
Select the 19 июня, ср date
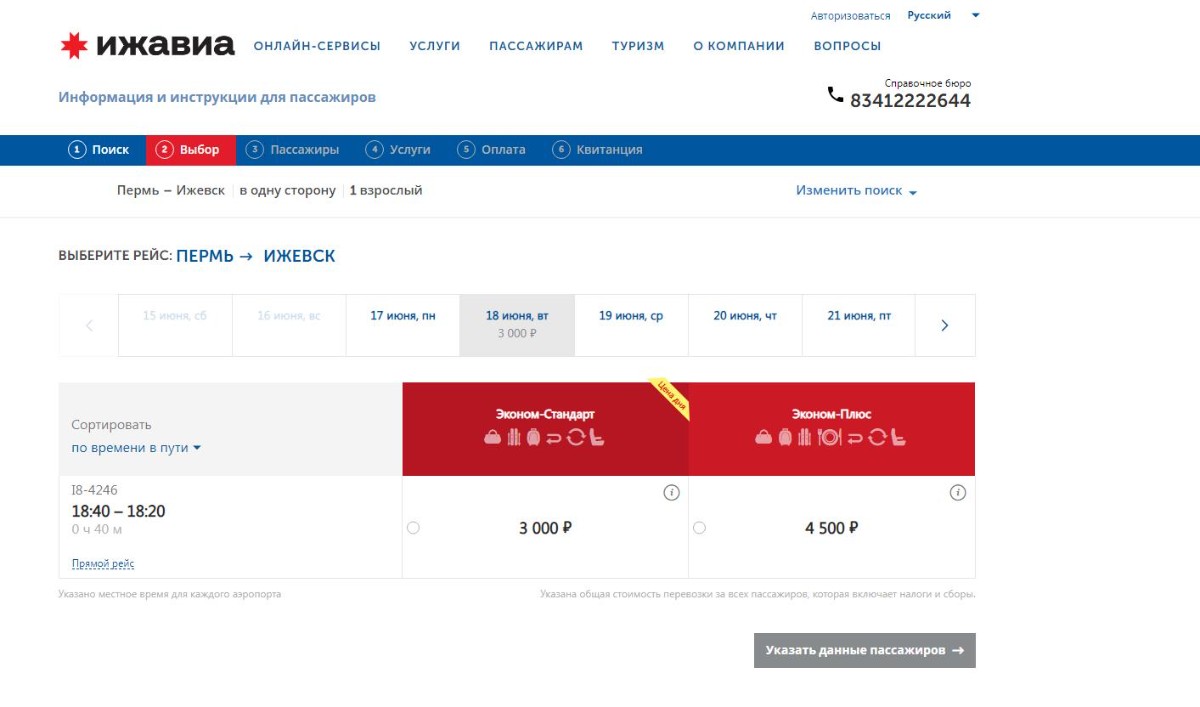(631, 316)
